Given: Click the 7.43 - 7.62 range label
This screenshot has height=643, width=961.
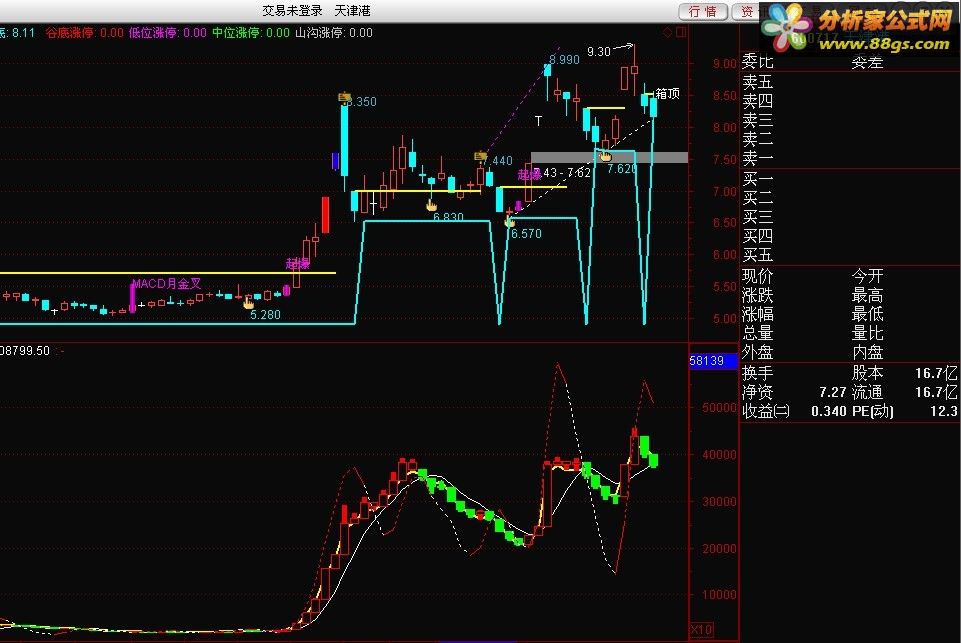Looking at the screenshot, I should [x=561, y=173].
